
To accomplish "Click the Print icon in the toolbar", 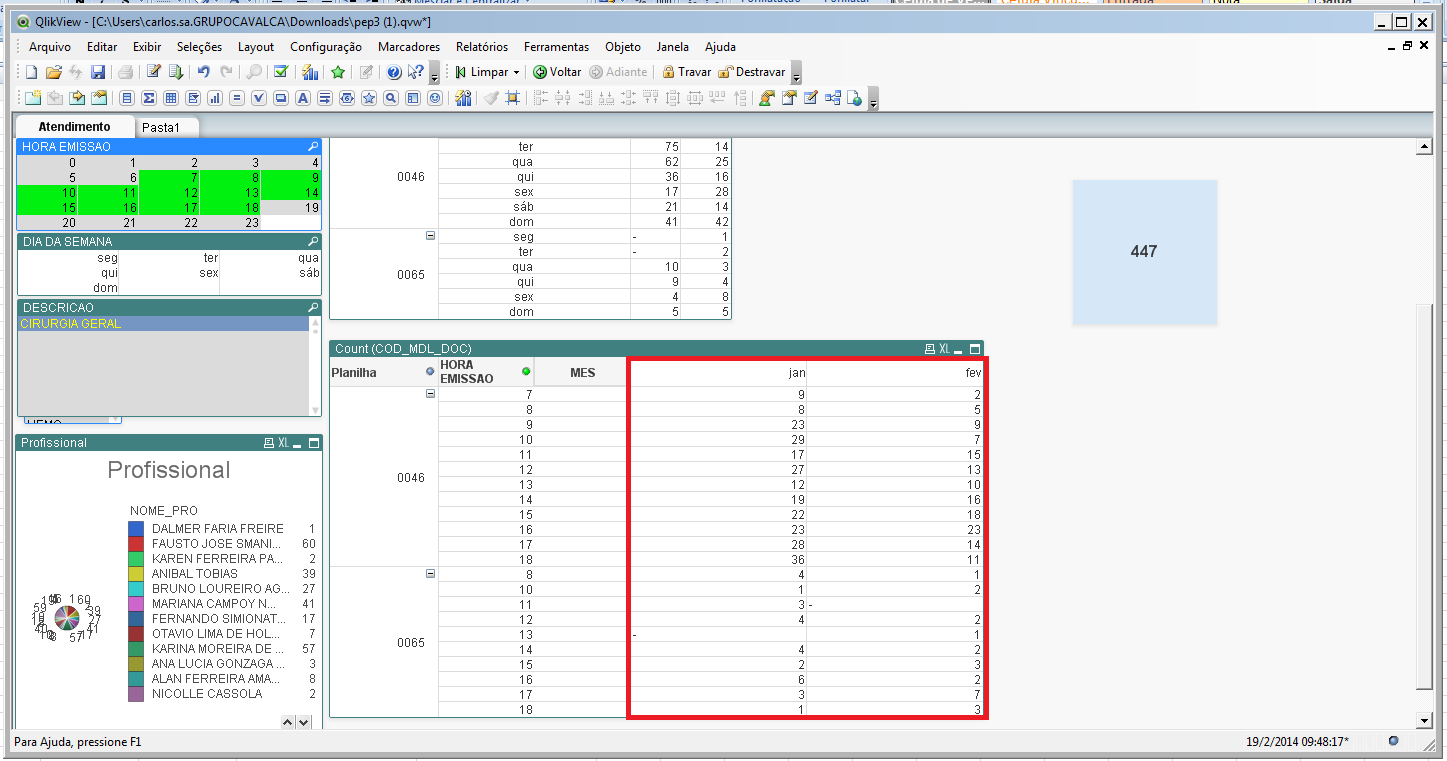I will click(125, 72).
